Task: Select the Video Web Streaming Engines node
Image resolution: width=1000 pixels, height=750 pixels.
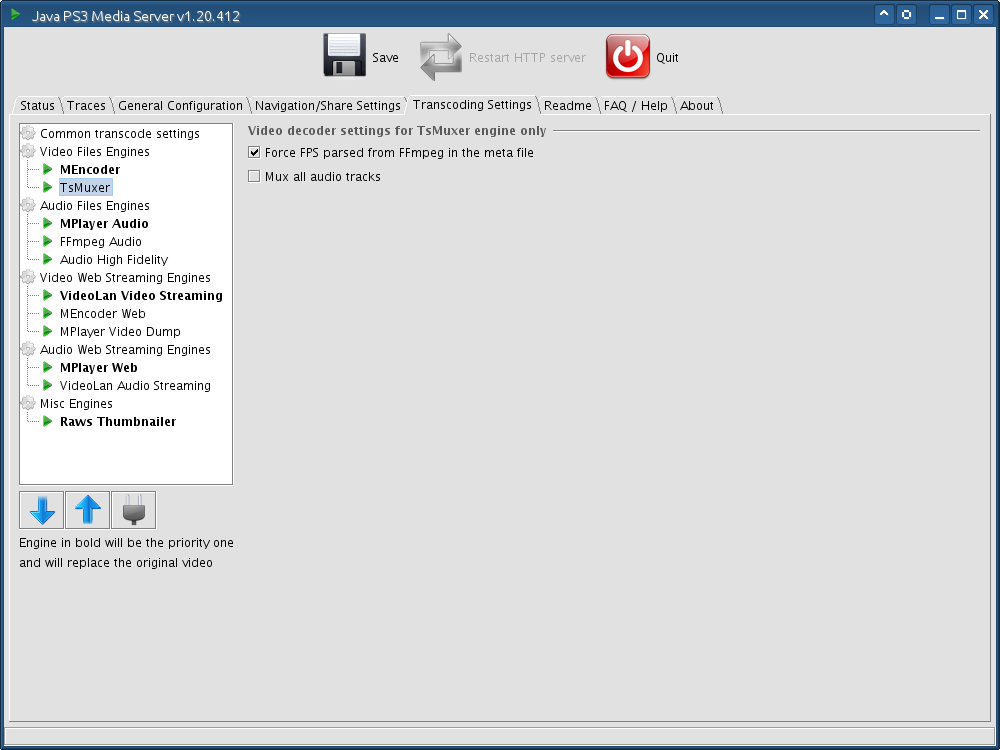Action: (x=125, y=277)
